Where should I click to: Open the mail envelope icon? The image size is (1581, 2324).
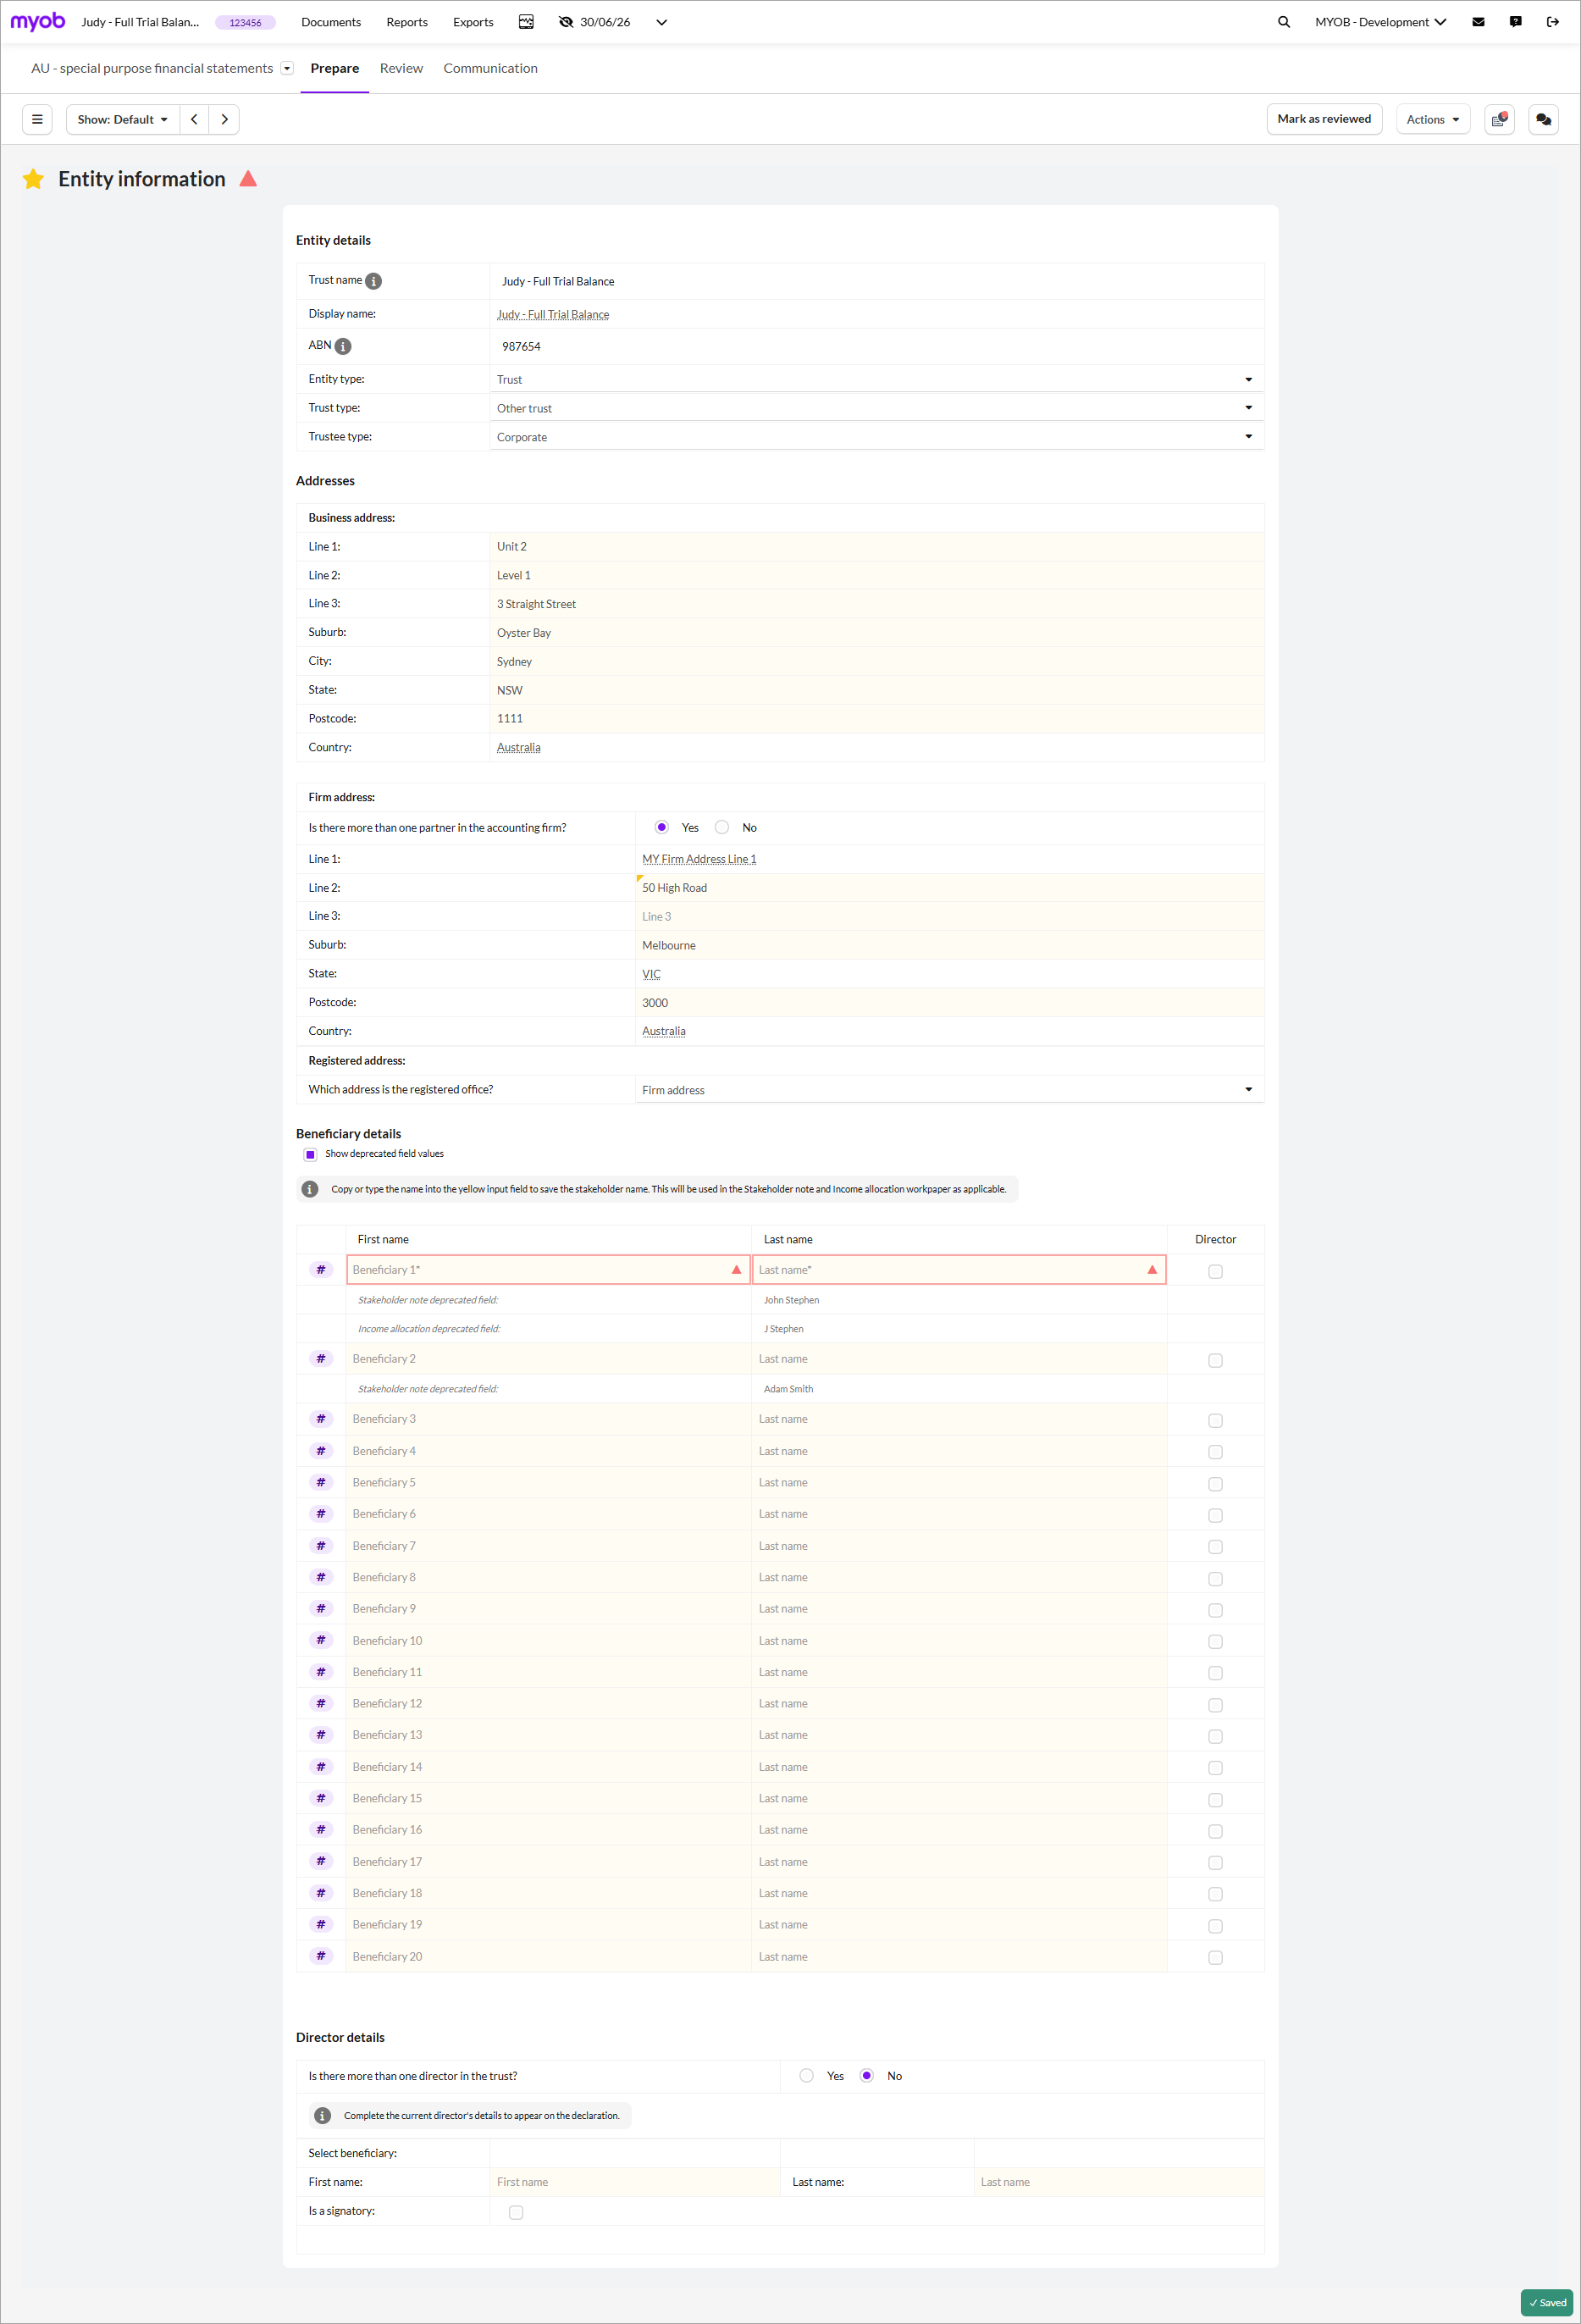click(x=1478, y=21)
